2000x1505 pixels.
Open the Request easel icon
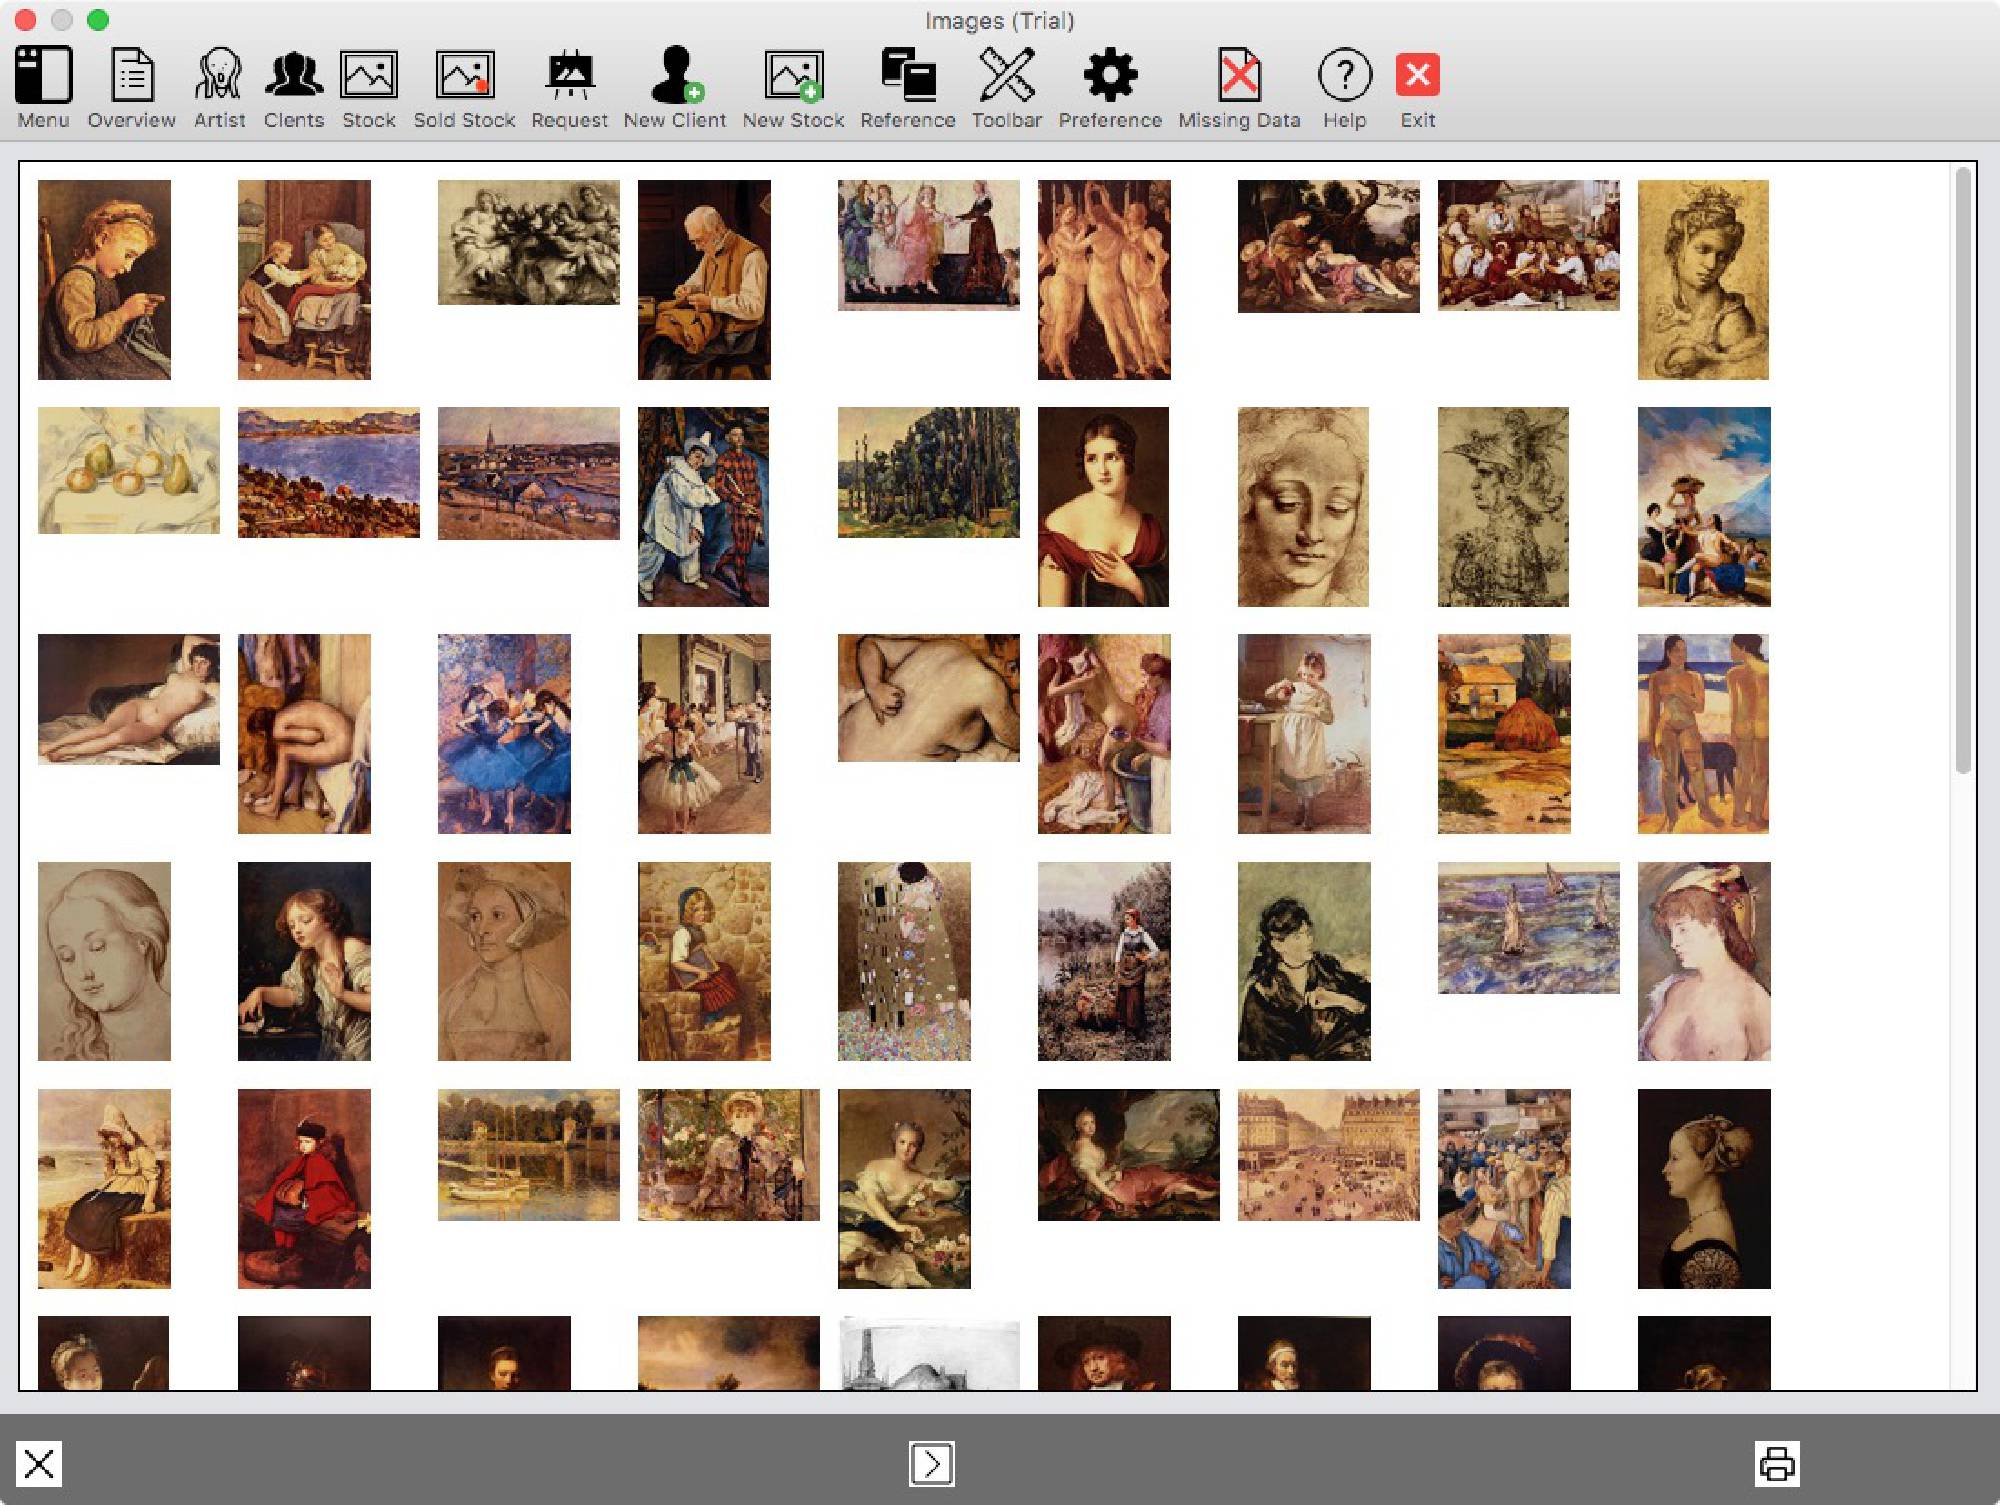[570, 75]
